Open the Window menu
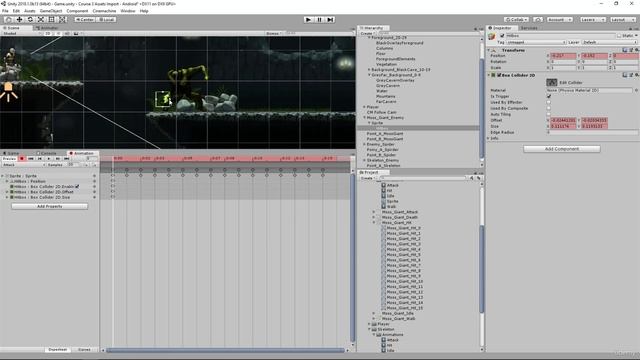 tap(128, 11)
